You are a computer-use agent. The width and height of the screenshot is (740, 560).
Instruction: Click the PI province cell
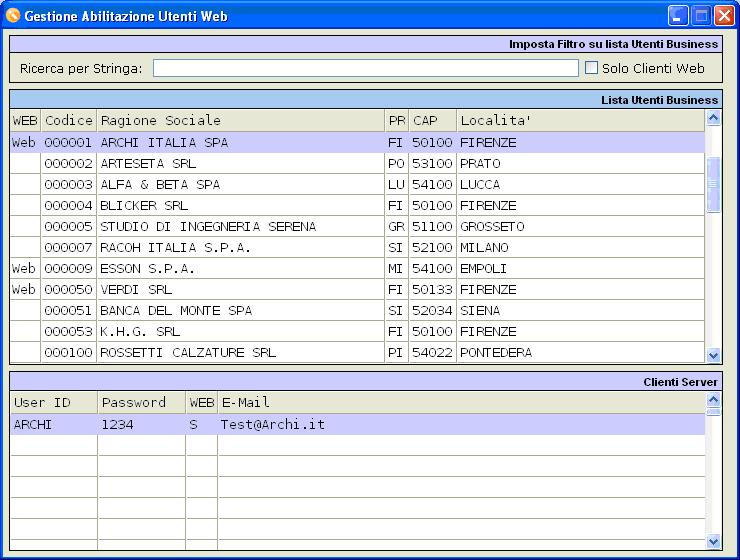tap(395, 352)
